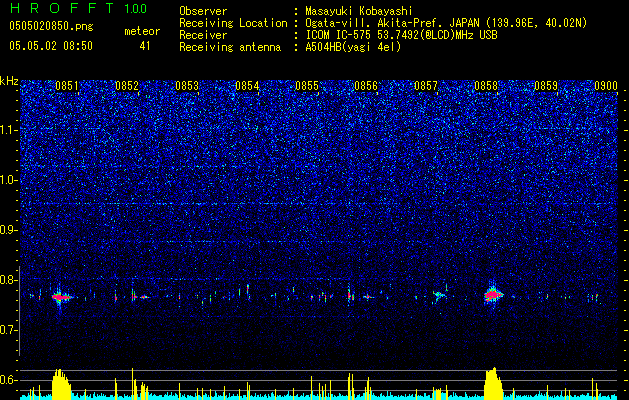The height and width of the screenshot is (400, 629).
Task: Click the 0855 time marker
Action: [307, 86]
